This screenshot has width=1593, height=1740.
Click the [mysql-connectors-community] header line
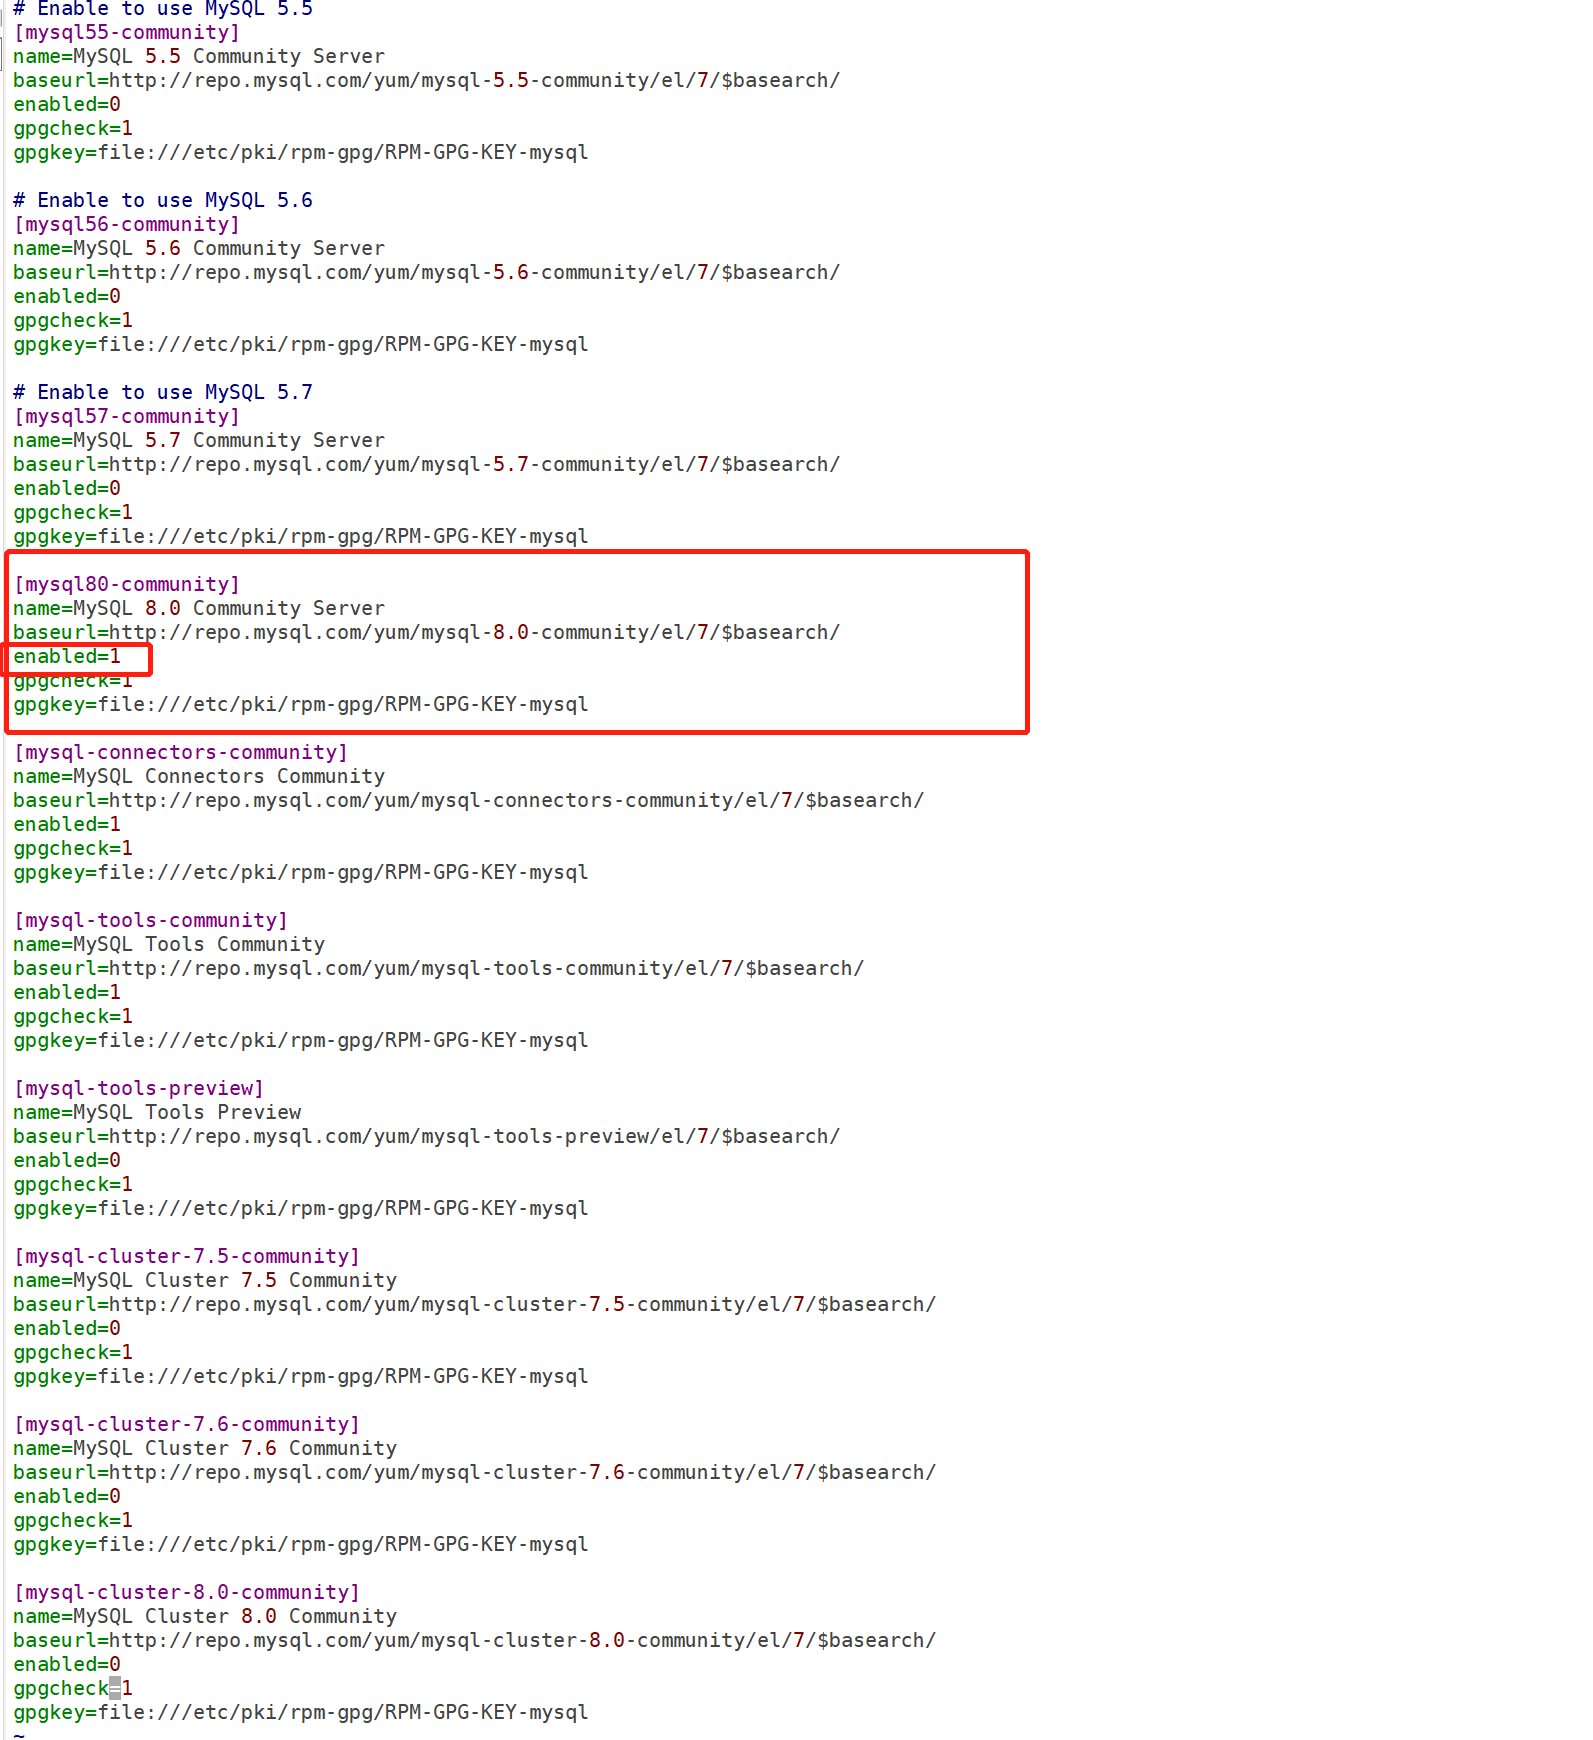pyautogui.click(x=181, y=752)
